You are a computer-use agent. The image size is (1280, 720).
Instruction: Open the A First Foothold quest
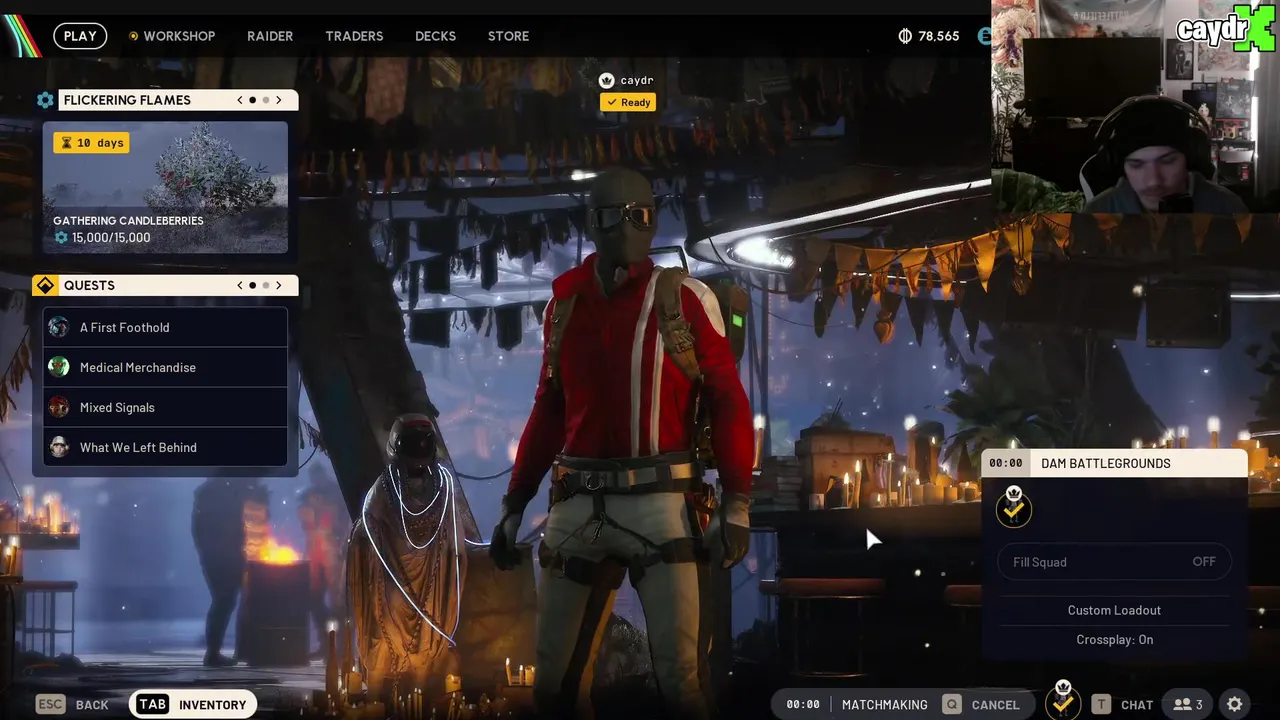[x=165, y=327]
